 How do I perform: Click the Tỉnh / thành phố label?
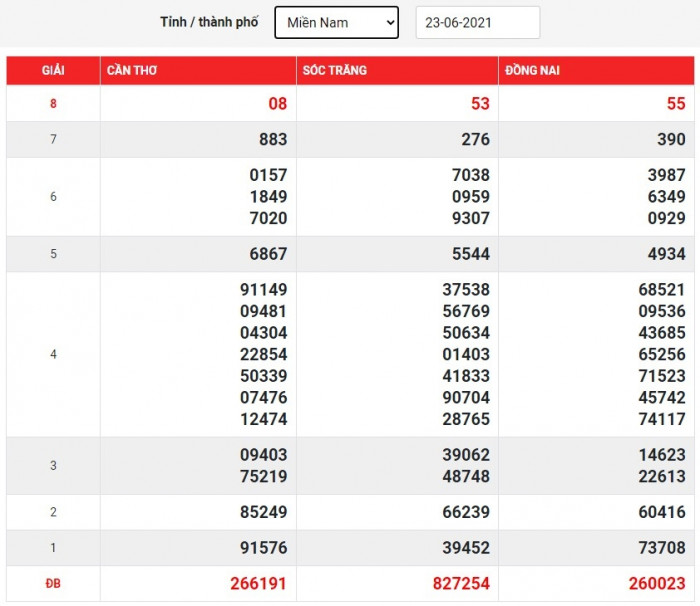[x=209, y=22]
